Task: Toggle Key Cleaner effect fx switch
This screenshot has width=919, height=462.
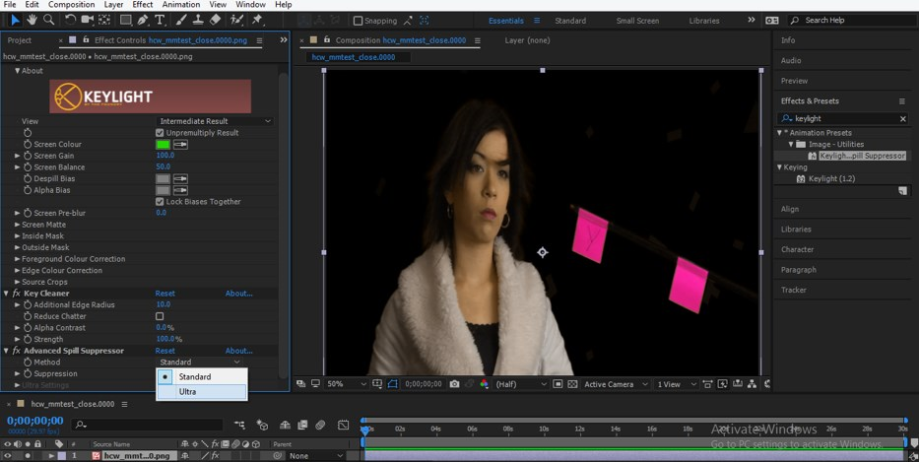Action: pos(16,294)
